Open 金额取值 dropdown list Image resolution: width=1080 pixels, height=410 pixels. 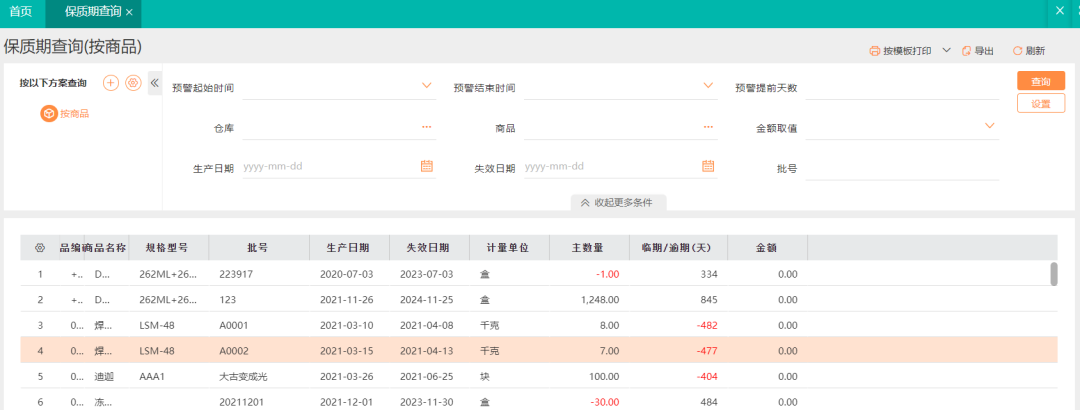pos(990,126)
